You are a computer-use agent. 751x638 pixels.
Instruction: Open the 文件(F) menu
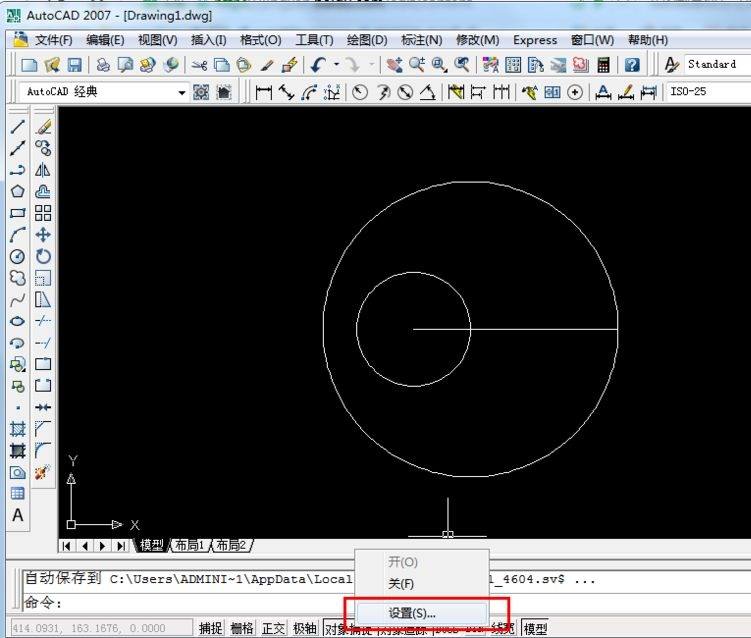pyautogui.click(x=54, y=40)
